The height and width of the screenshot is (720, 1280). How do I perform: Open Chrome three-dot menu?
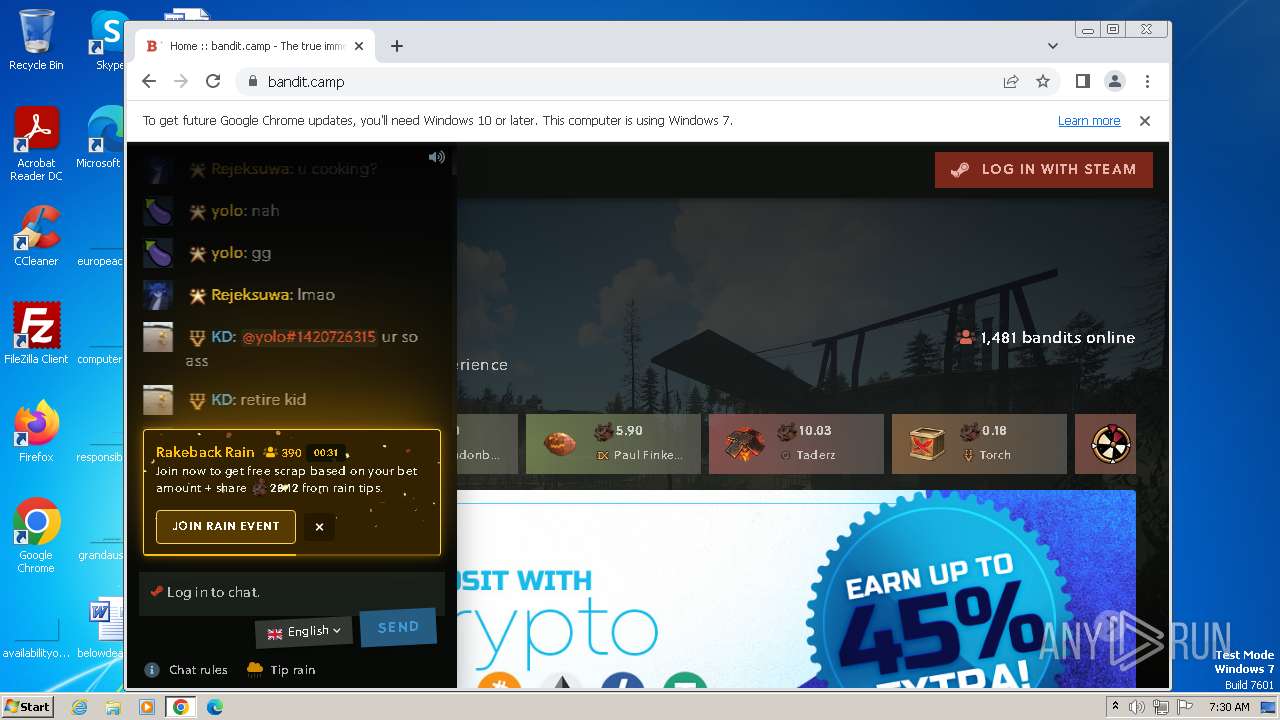1147,82
